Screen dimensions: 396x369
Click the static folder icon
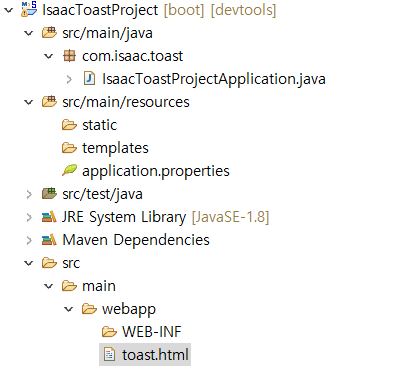pos(69,125)
